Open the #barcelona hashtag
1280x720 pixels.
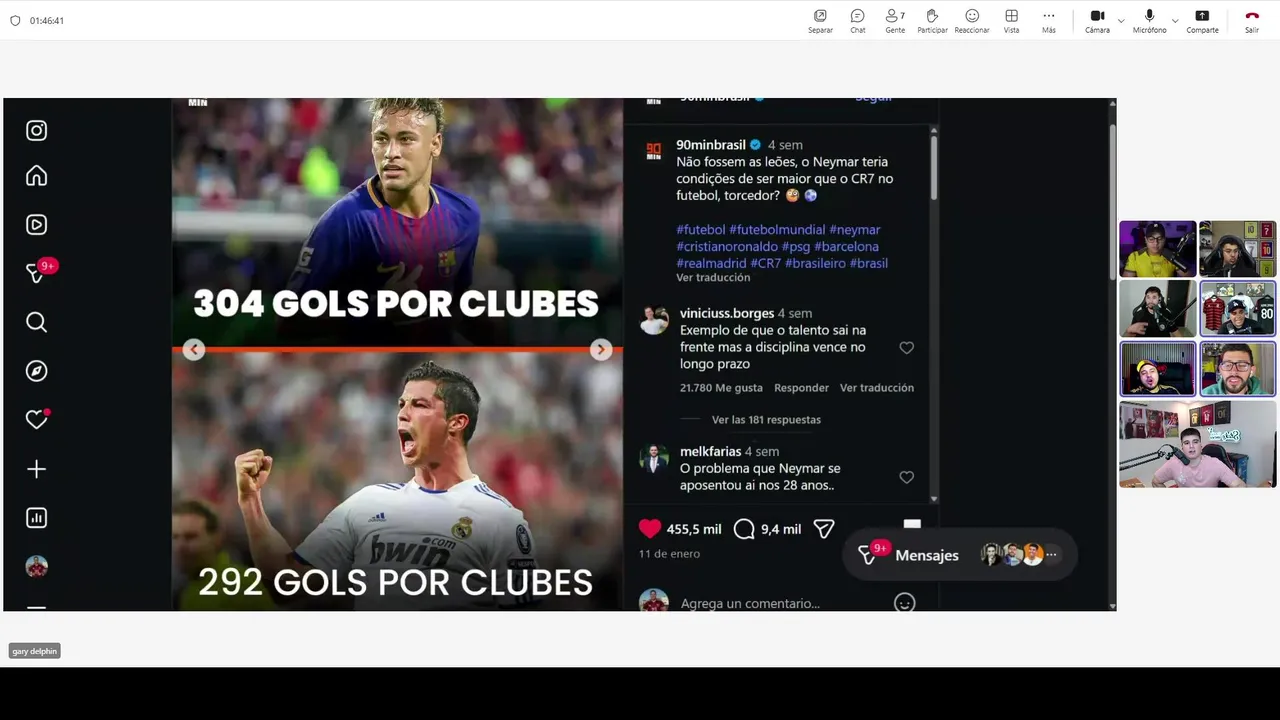coord(846,247)
